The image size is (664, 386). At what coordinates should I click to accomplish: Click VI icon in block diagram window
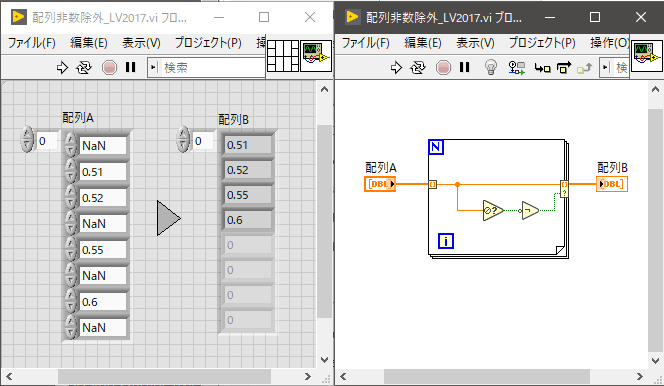[x=647, y=56]
